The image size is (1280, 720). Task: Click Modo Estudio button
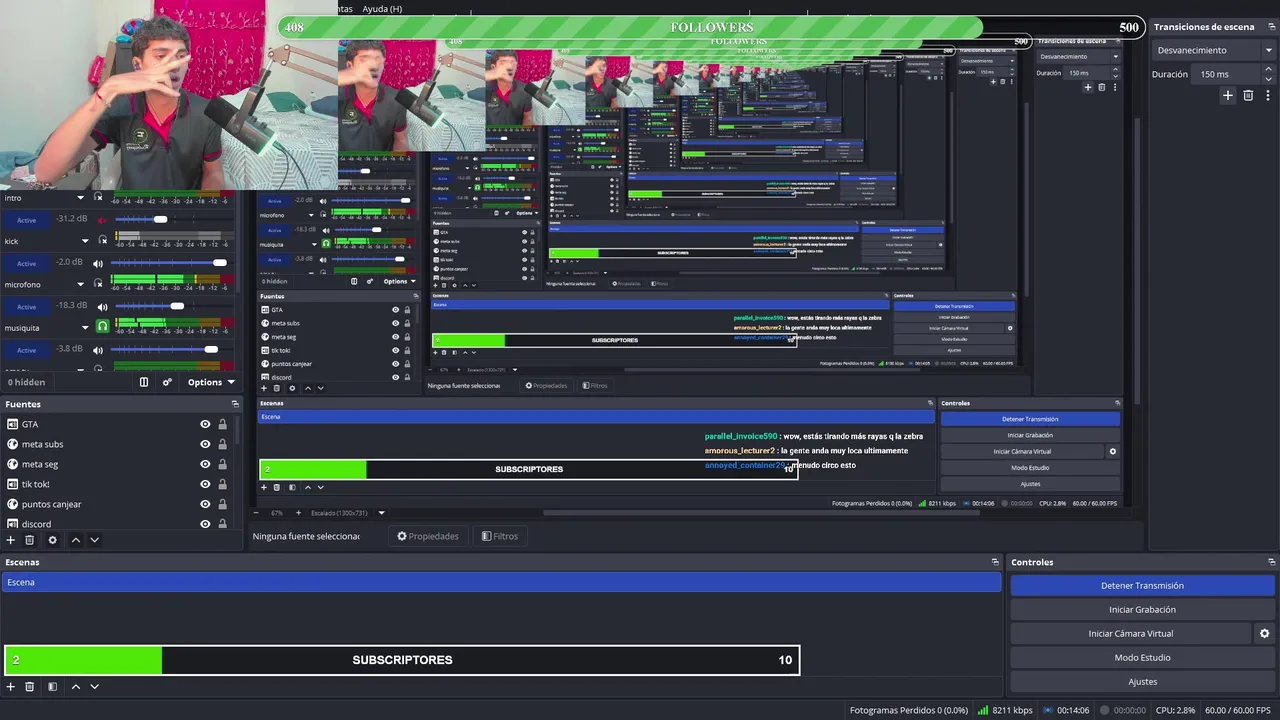point(1142,658)
